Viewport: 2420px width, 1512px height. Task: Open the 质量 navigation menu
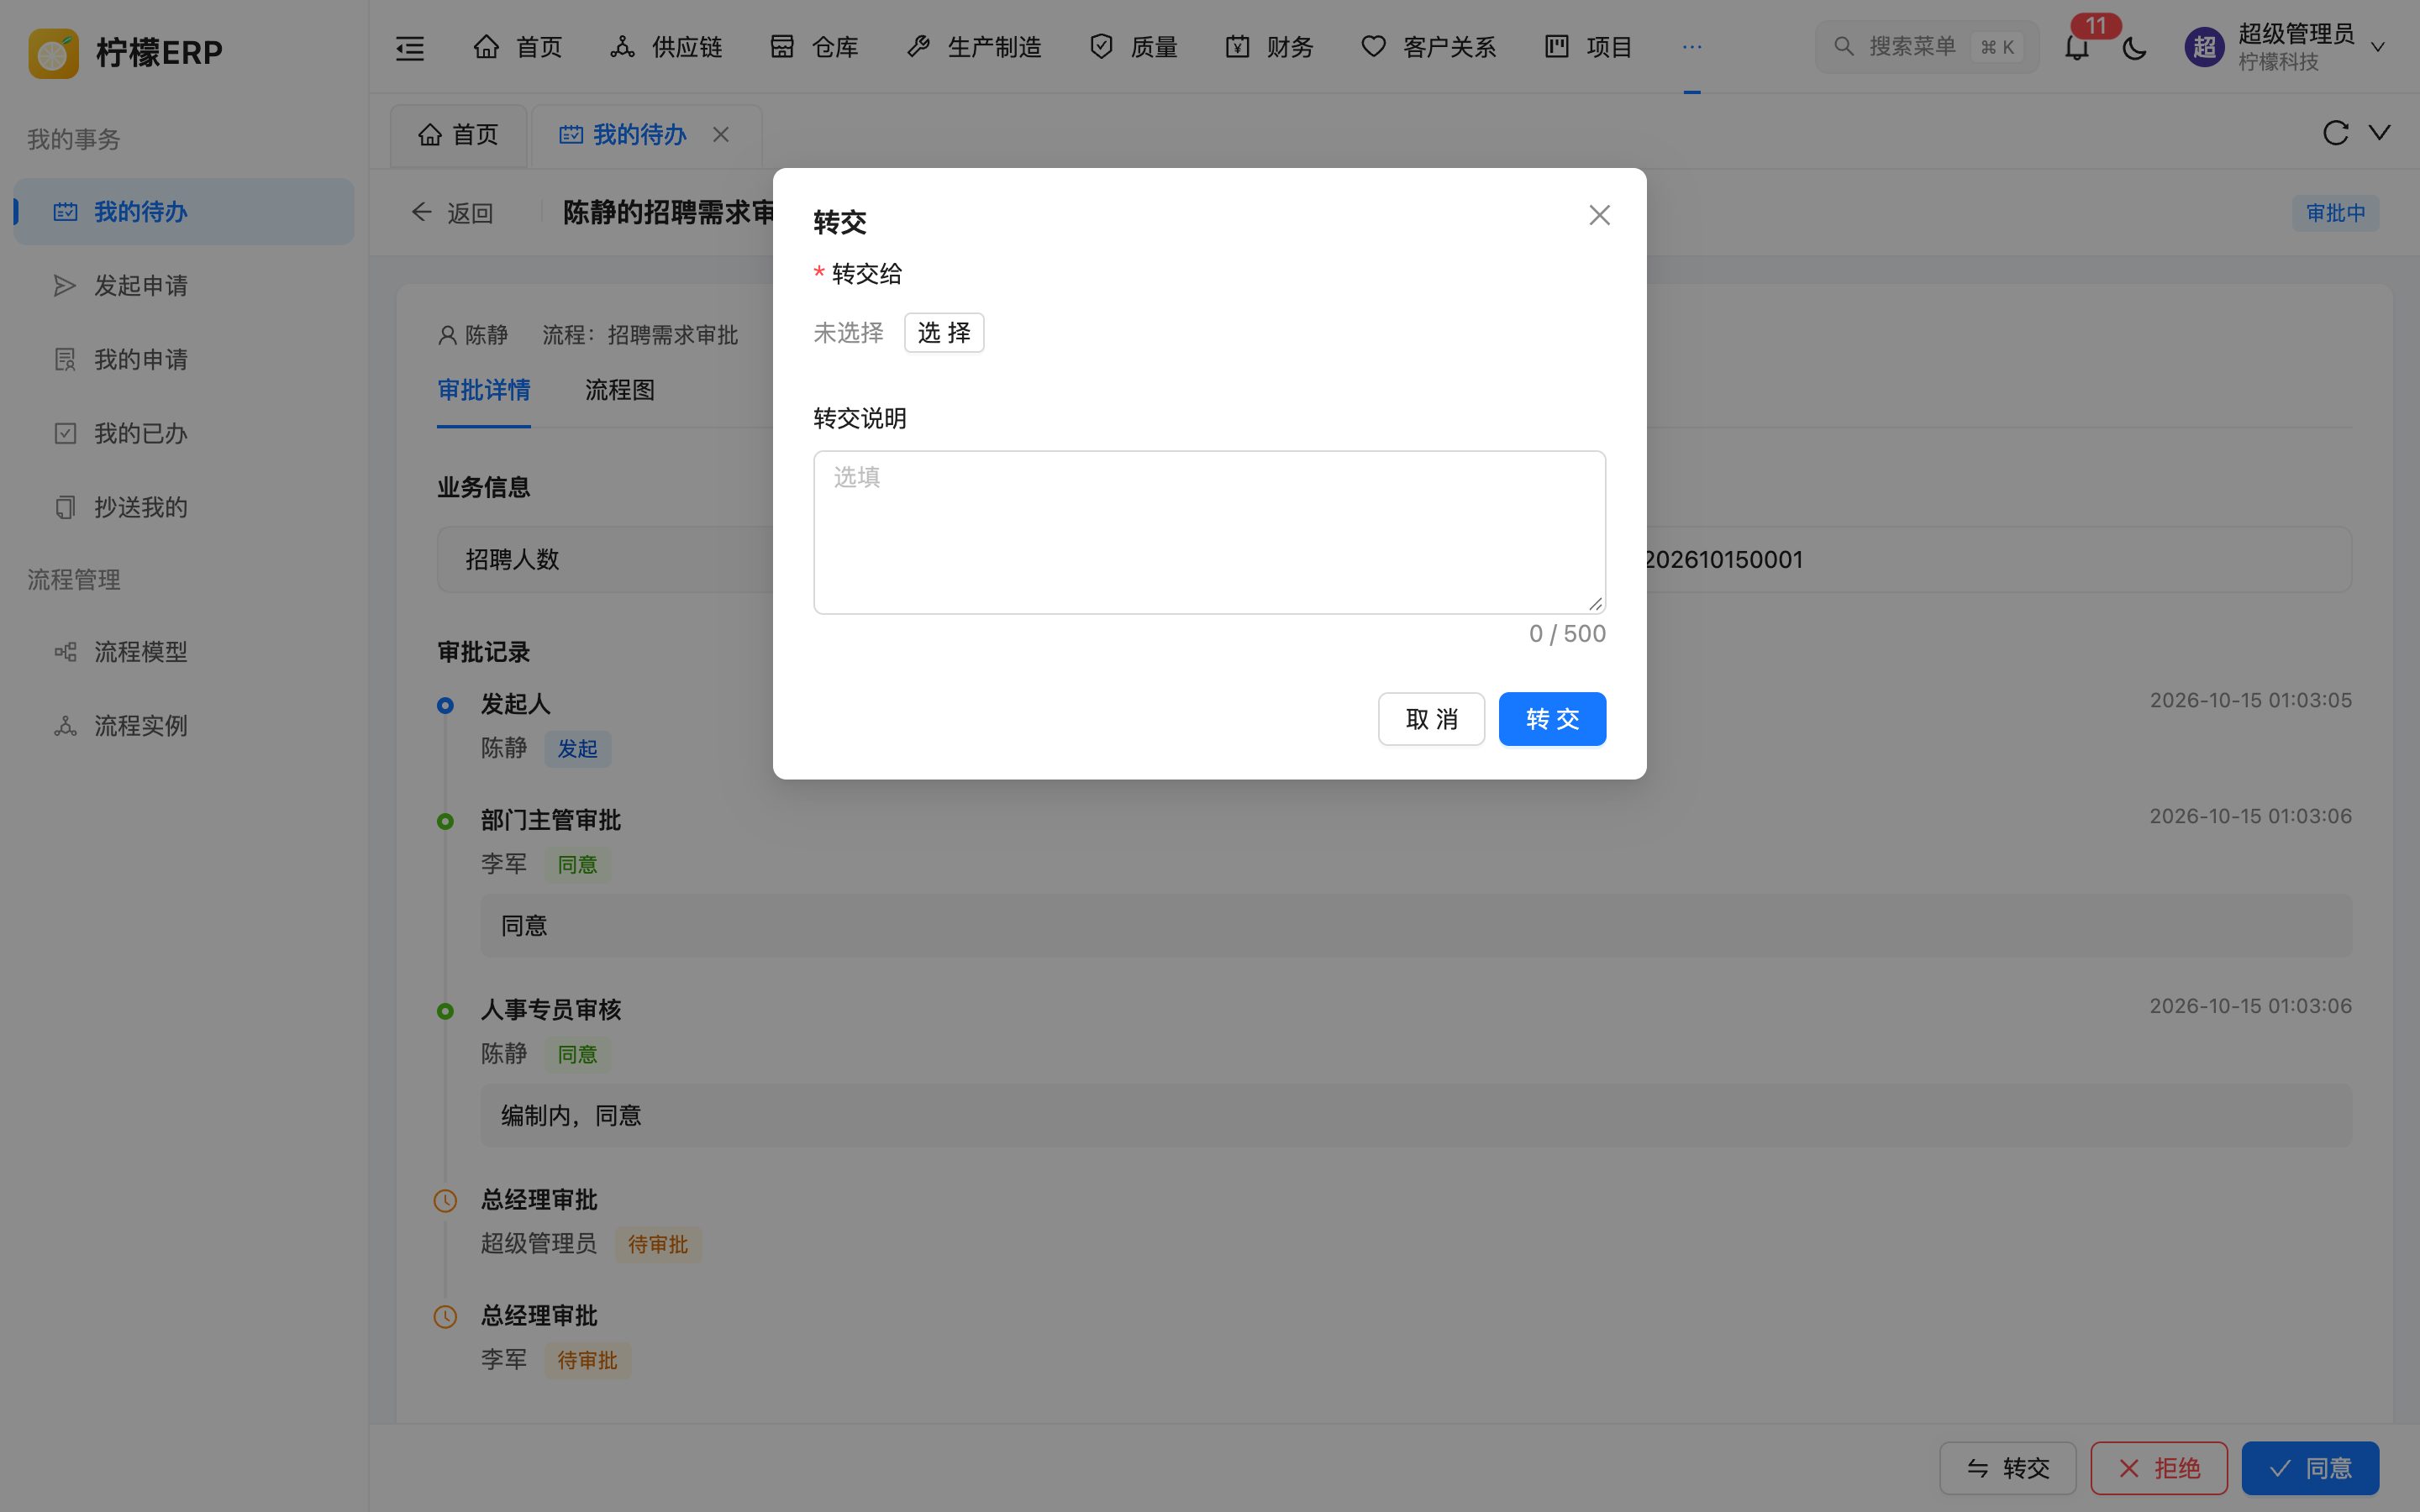coord(1133,47)
